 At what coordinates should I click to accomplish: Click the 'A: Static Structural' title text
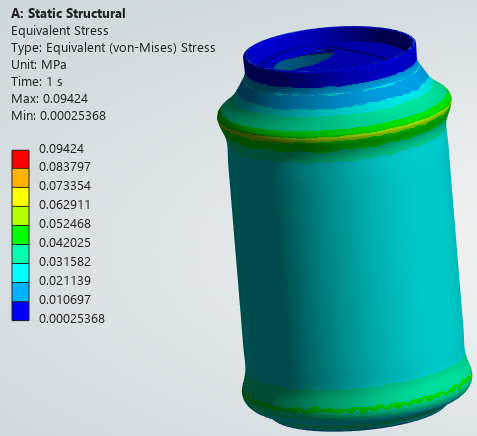coord(68,14)
